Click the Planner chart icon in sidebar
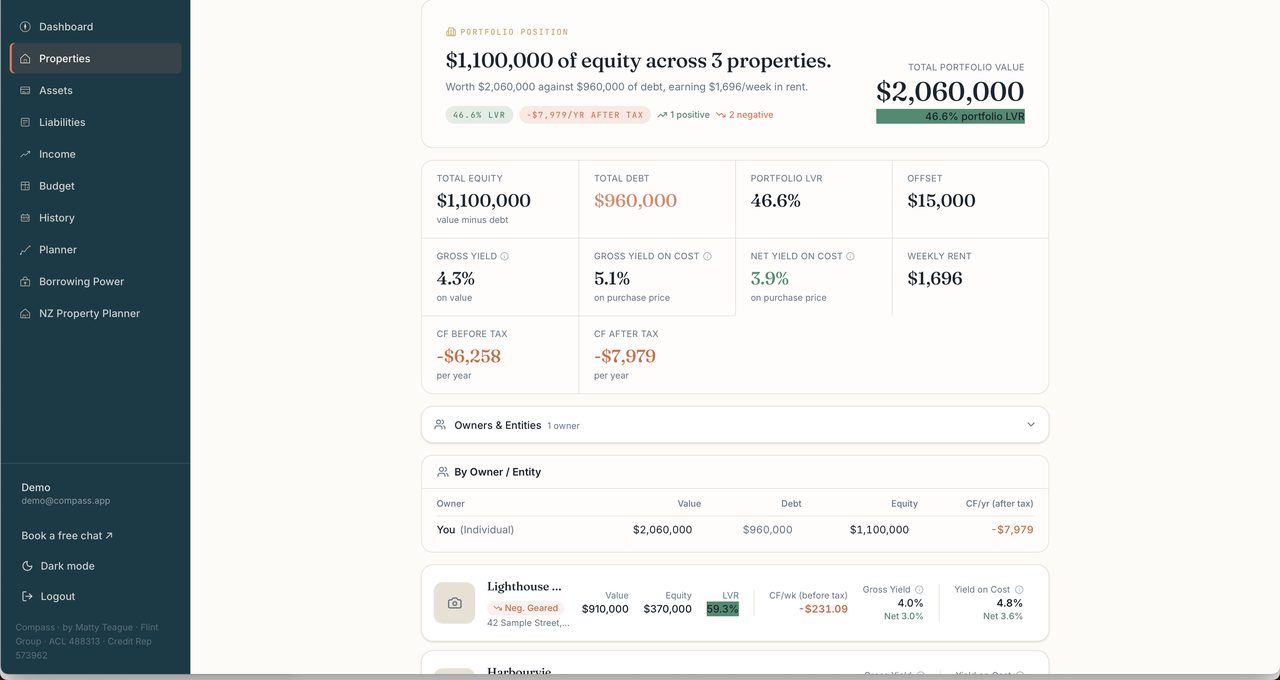The image size is (1280, 680). pyautogui.click(x=25, y=250)
